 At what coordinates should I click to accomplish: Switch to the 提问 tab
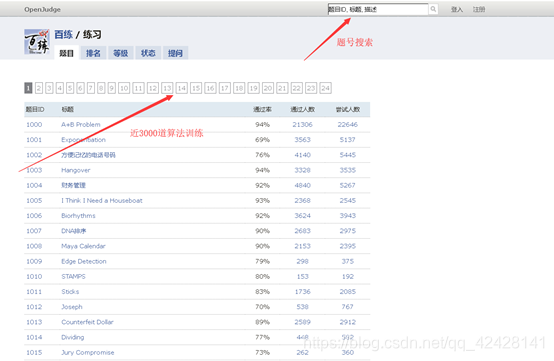click(x=175, y=53)
